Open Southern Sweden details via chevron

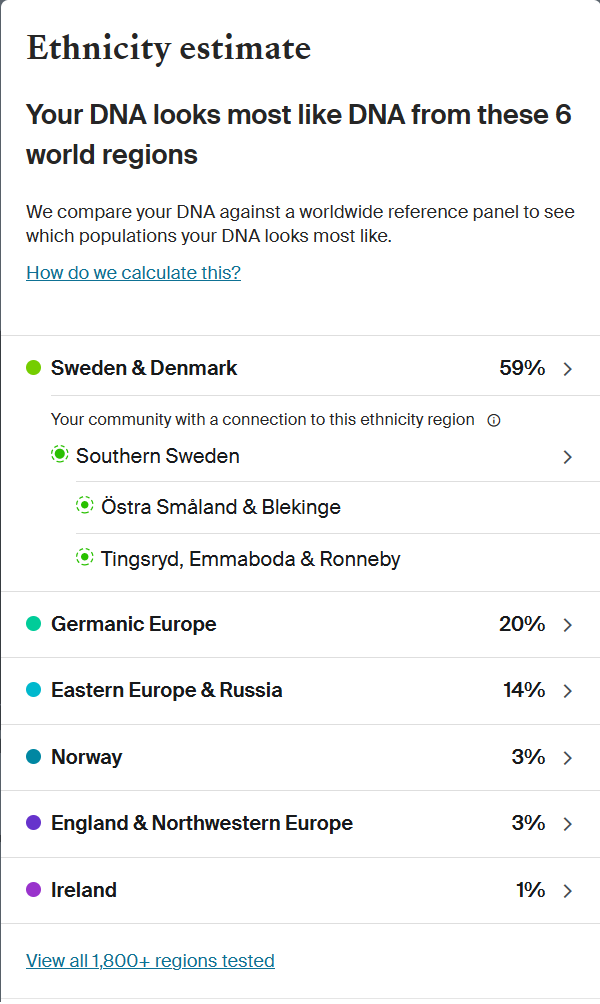(x=567, y=457)
